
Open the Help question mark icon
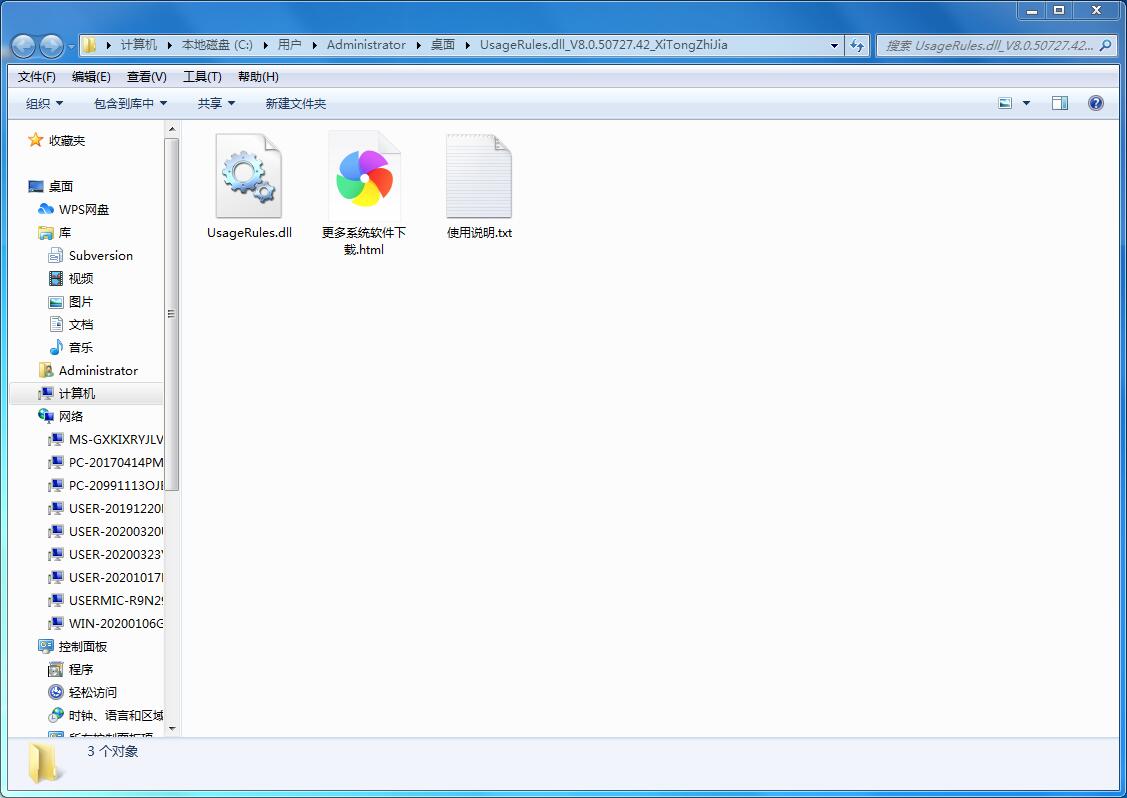(1095, 103)
